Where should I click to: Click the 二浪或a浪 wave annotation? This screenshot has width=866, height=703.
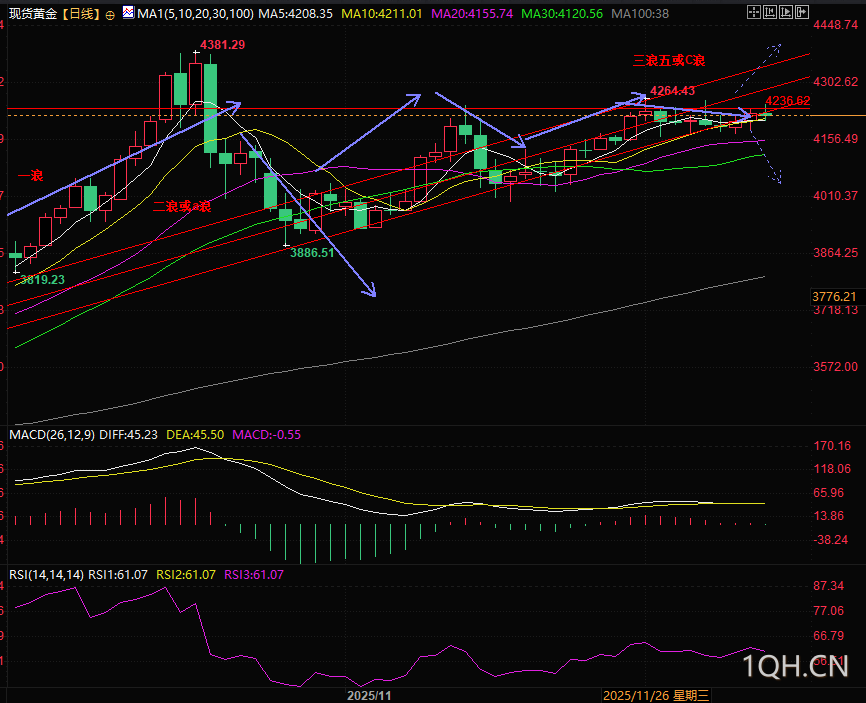tap(181, 206)
